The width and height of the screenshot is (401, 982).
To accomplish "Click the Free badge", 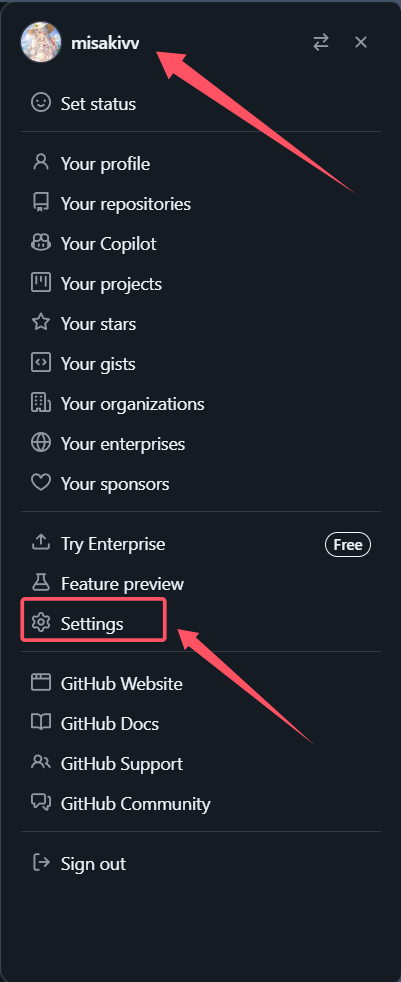I will tap(348, 545).
